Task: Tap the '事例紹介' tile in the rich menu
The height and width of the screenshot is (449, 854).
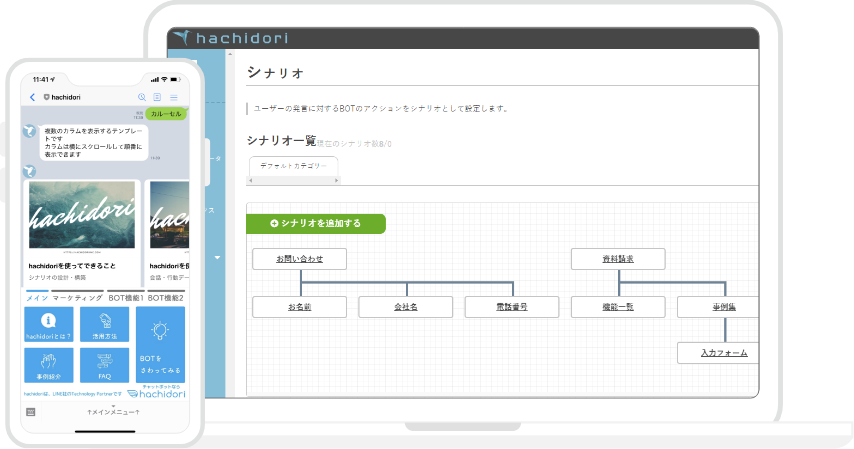Action: pos(49,365)
